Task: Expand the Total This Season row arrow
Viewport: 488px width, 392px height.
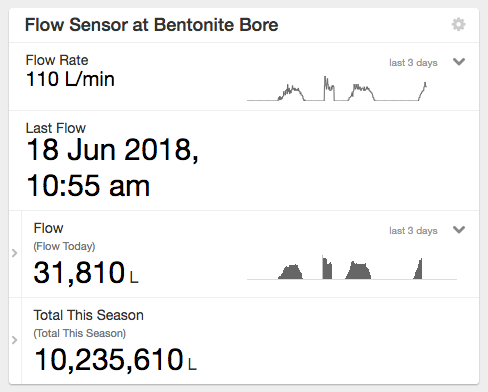Action: pos(14,340)
